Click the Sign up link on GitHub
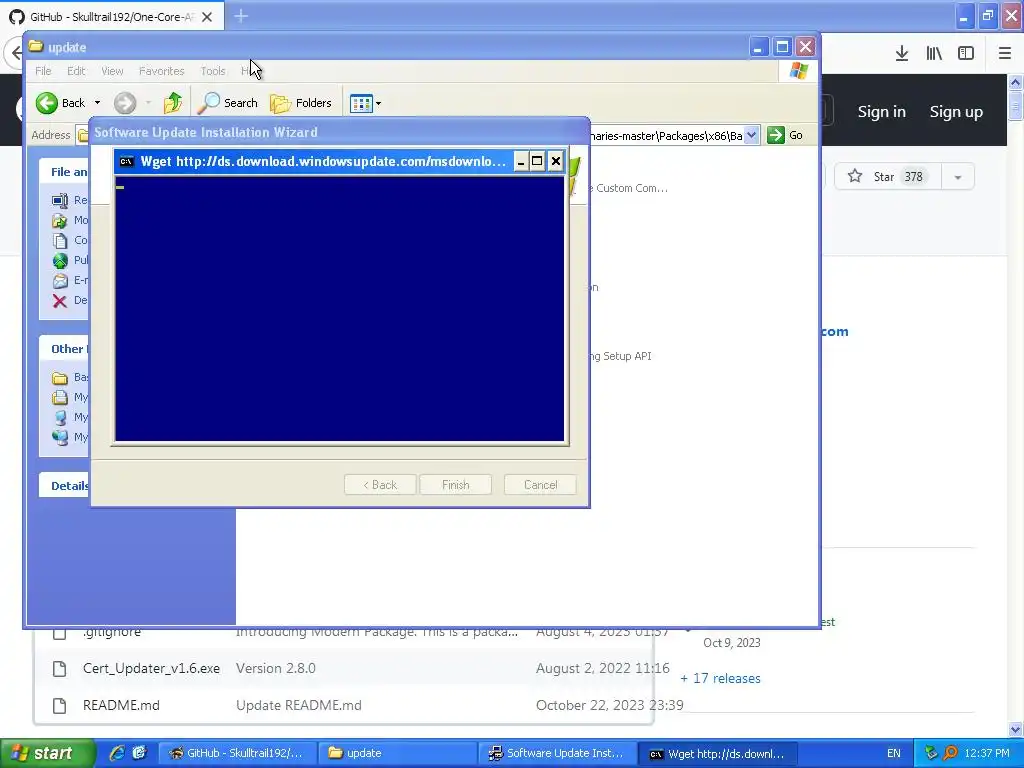 click(x=956, y=112)
